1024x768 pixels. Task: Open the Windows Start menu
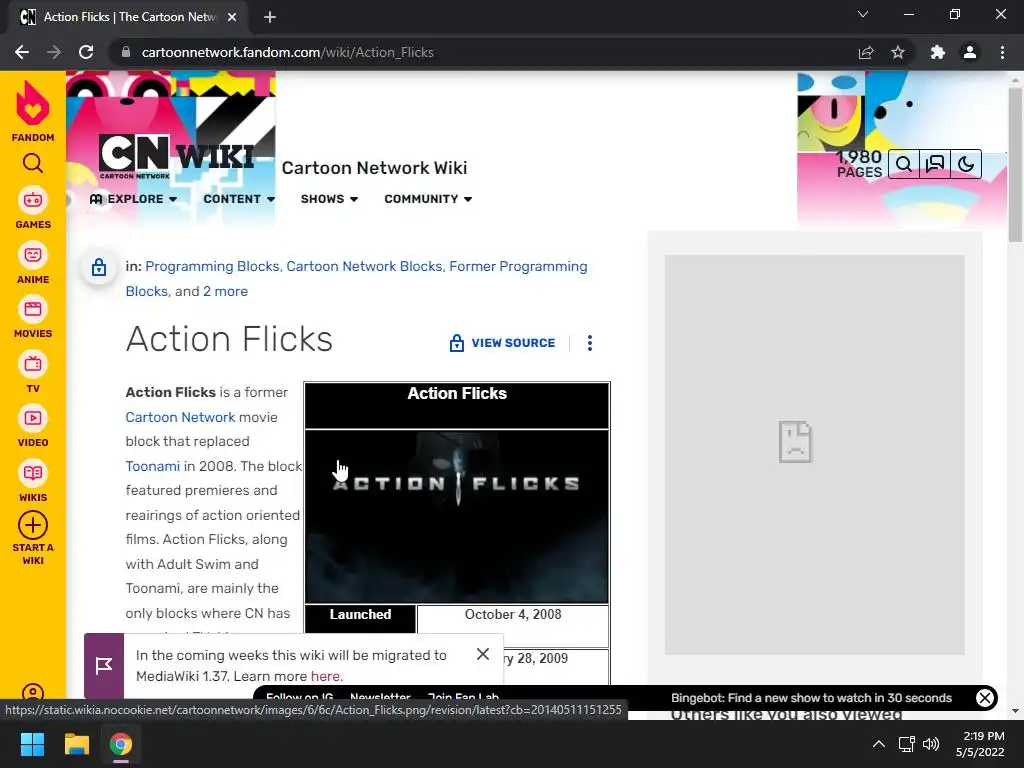(x=32, y=744)
